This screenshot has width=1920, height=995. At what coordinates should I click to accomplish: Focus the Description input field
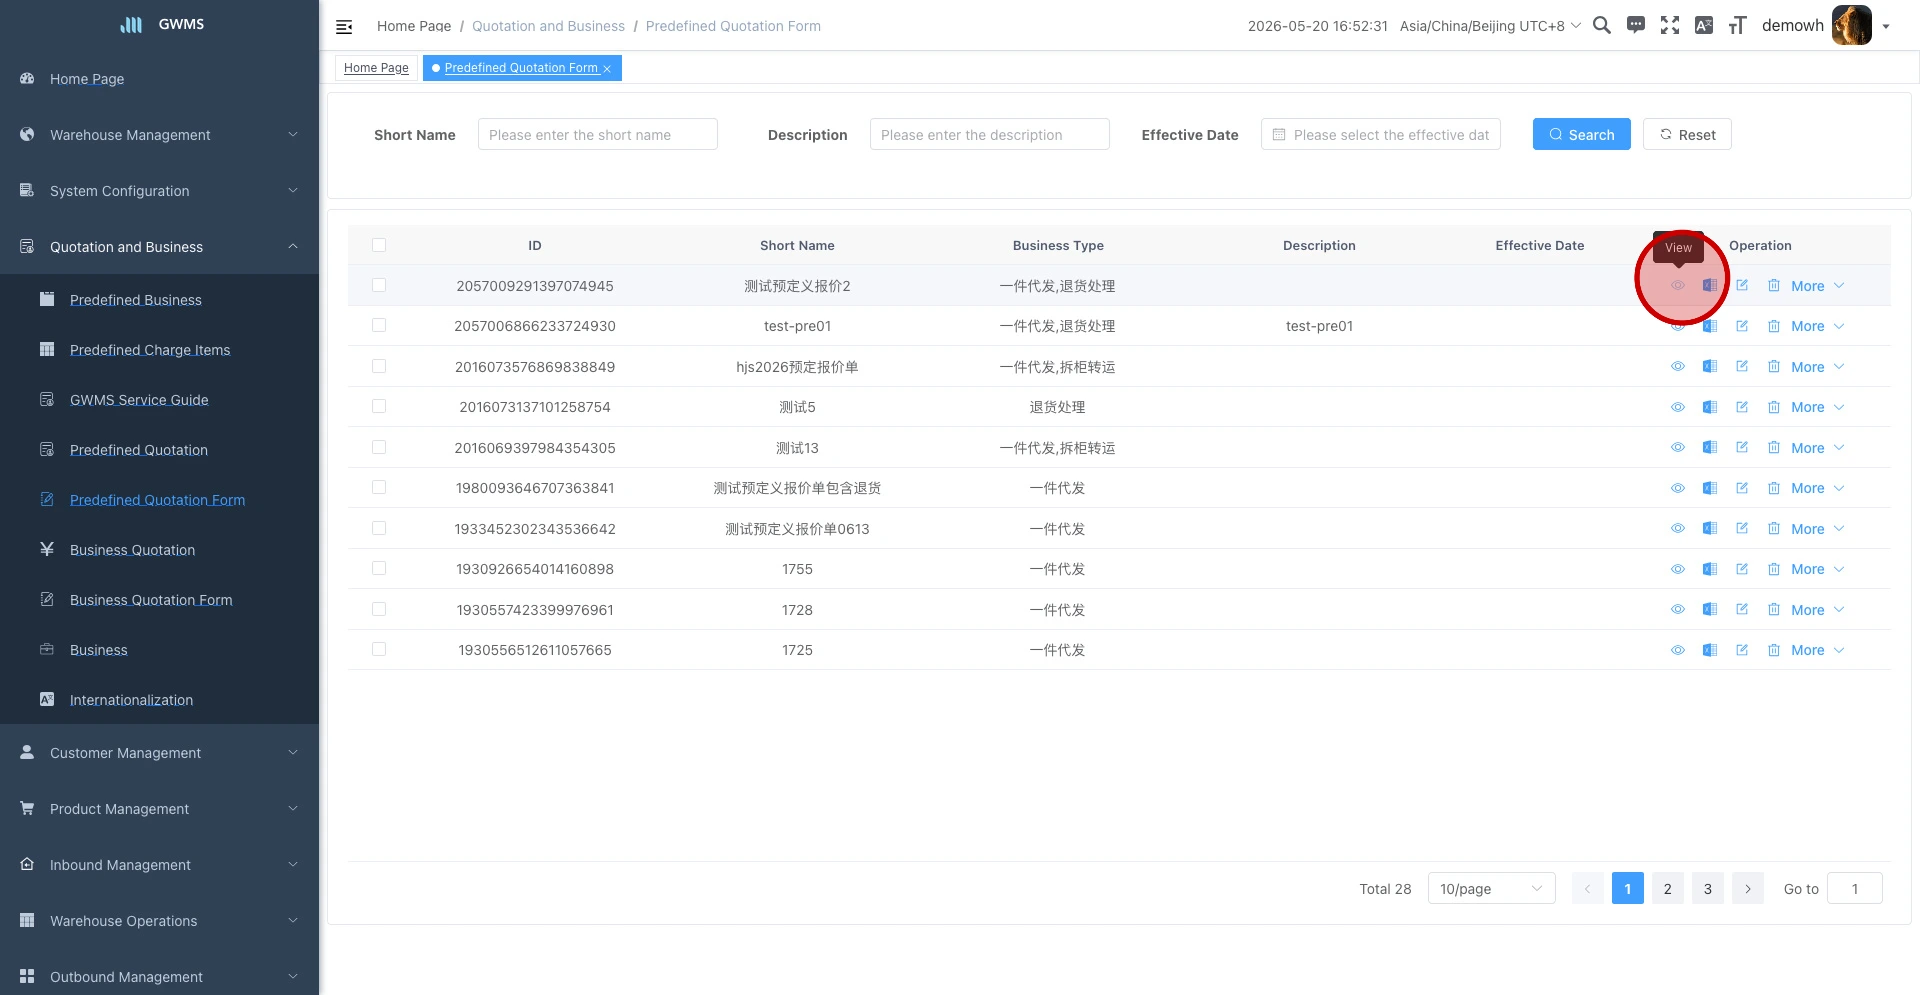tap(989, 134)
